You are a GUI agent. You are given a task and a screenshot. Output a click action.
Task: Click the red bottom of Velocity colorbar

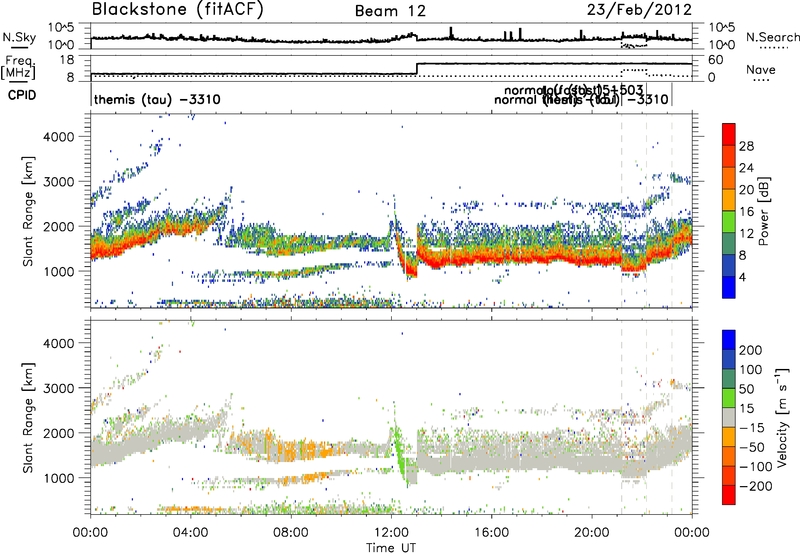click(x=729, y=495)
